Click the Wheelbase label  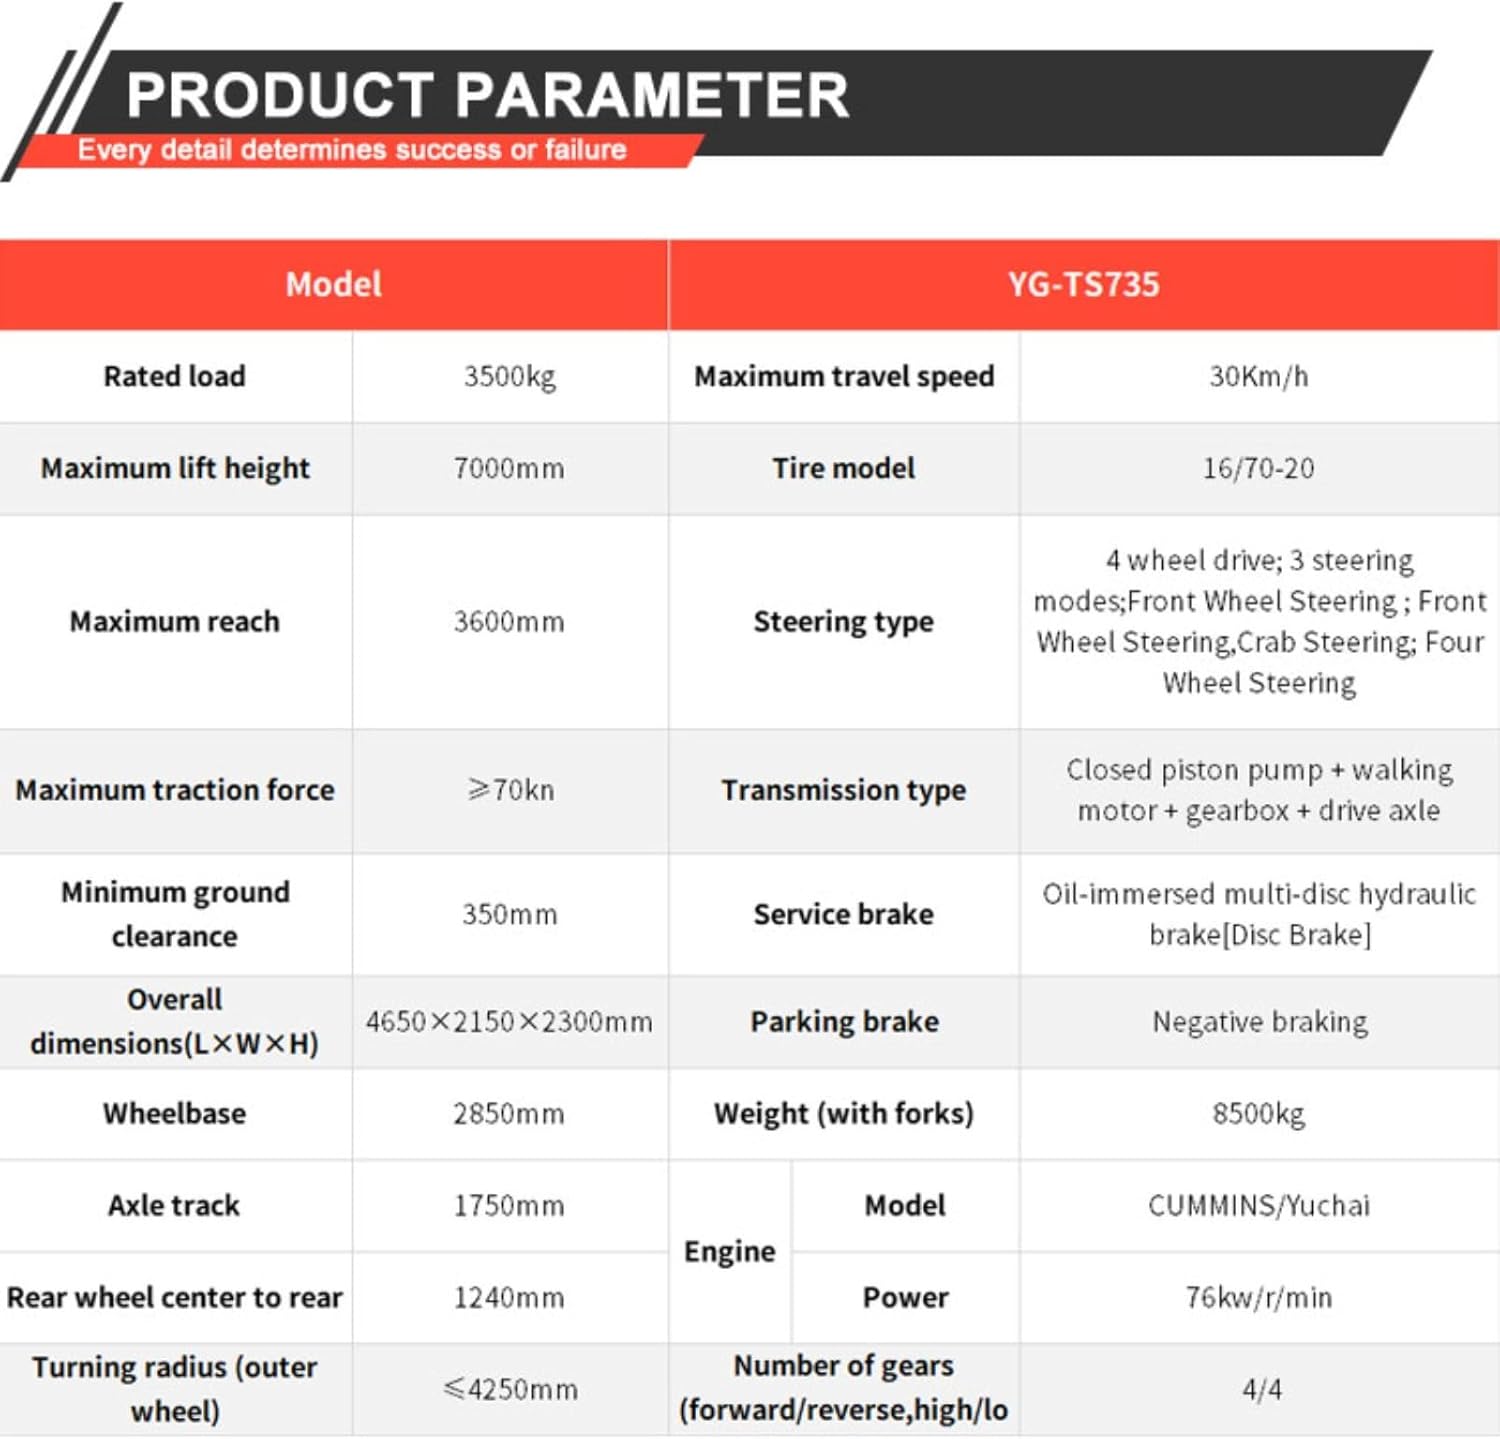click(x=175, y=1114)
